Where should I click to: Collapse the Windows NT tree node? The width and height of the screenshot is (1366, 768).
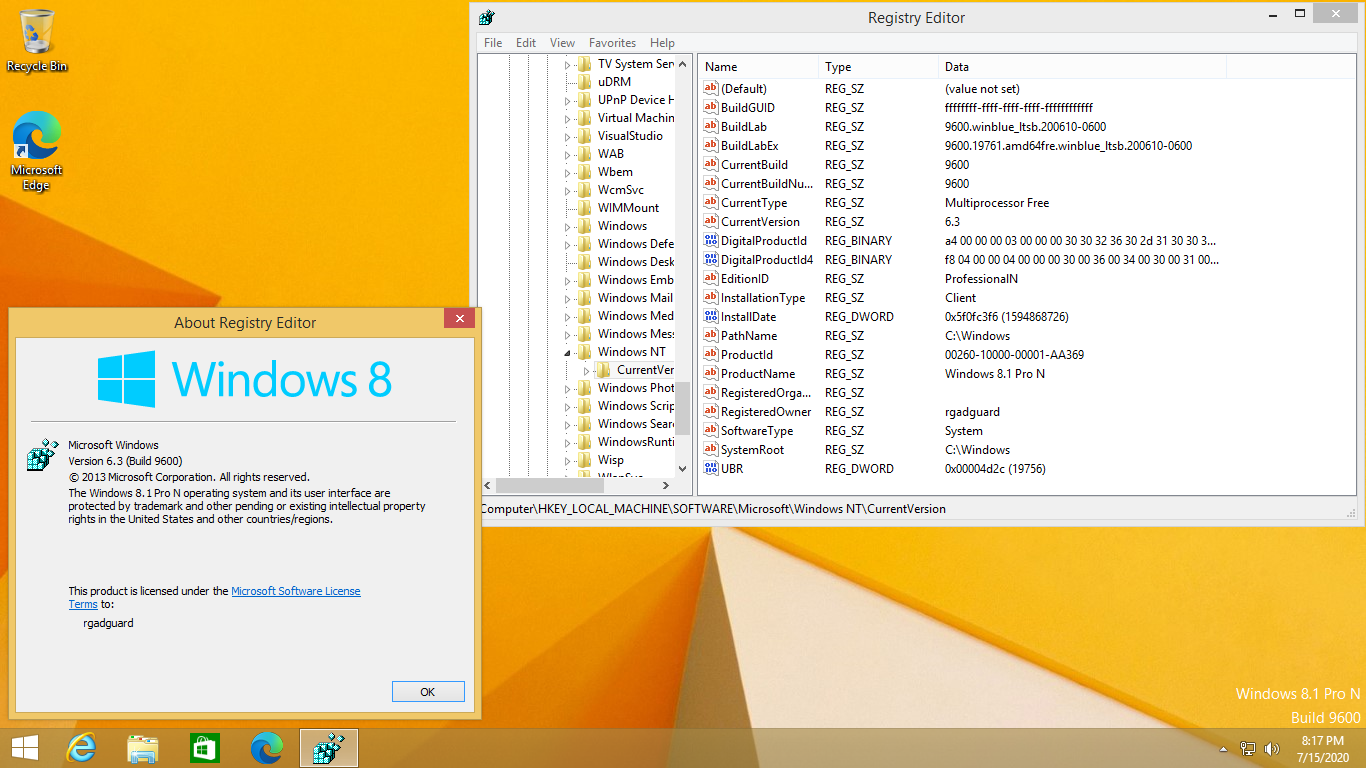click(568, 353)
